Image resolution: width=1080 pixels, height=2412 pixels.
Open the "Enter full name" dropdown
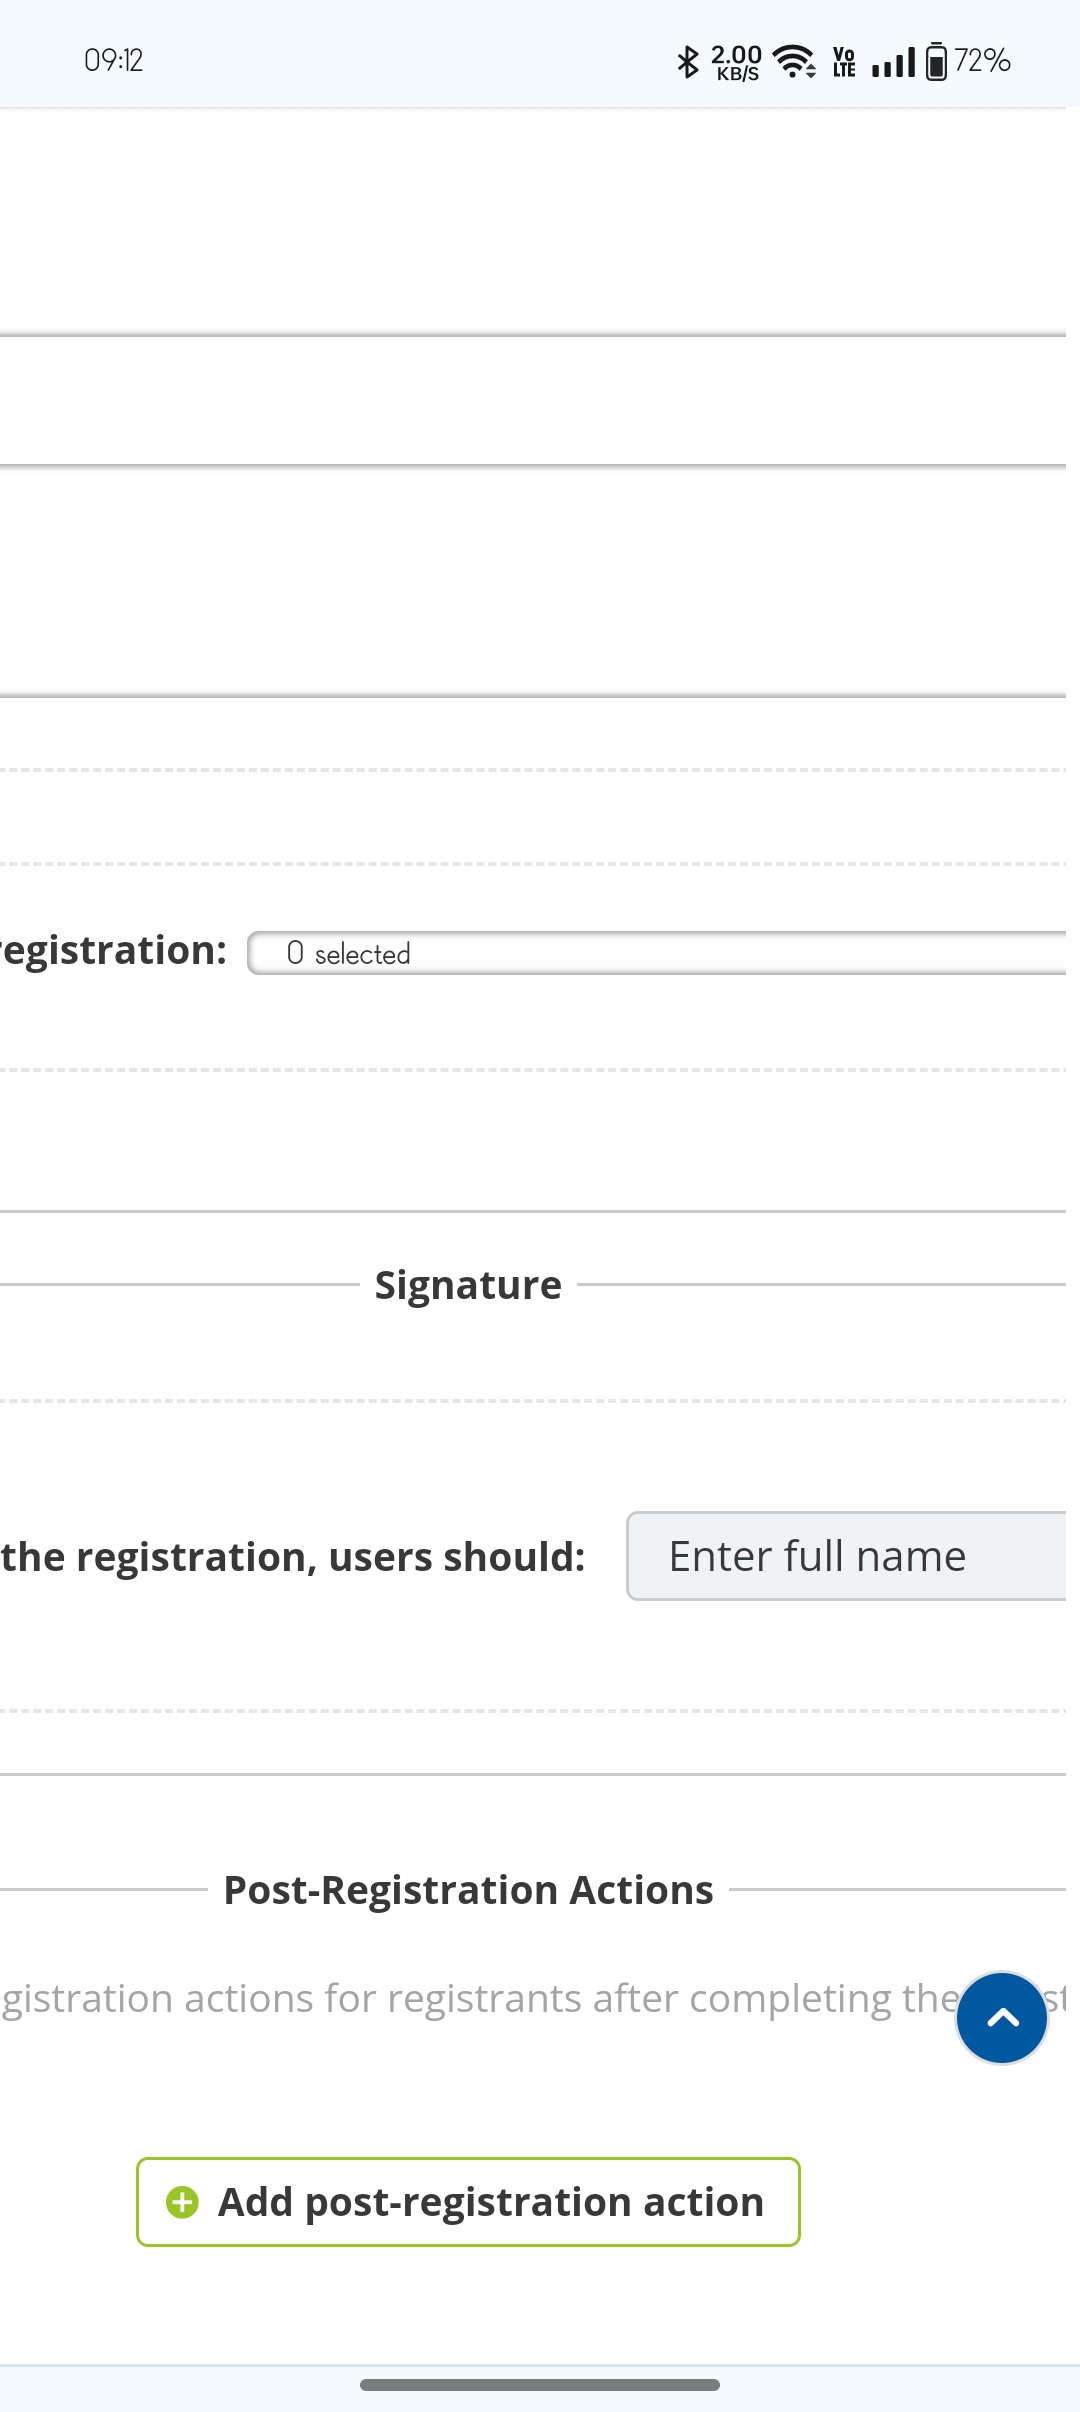point(846,1556)
